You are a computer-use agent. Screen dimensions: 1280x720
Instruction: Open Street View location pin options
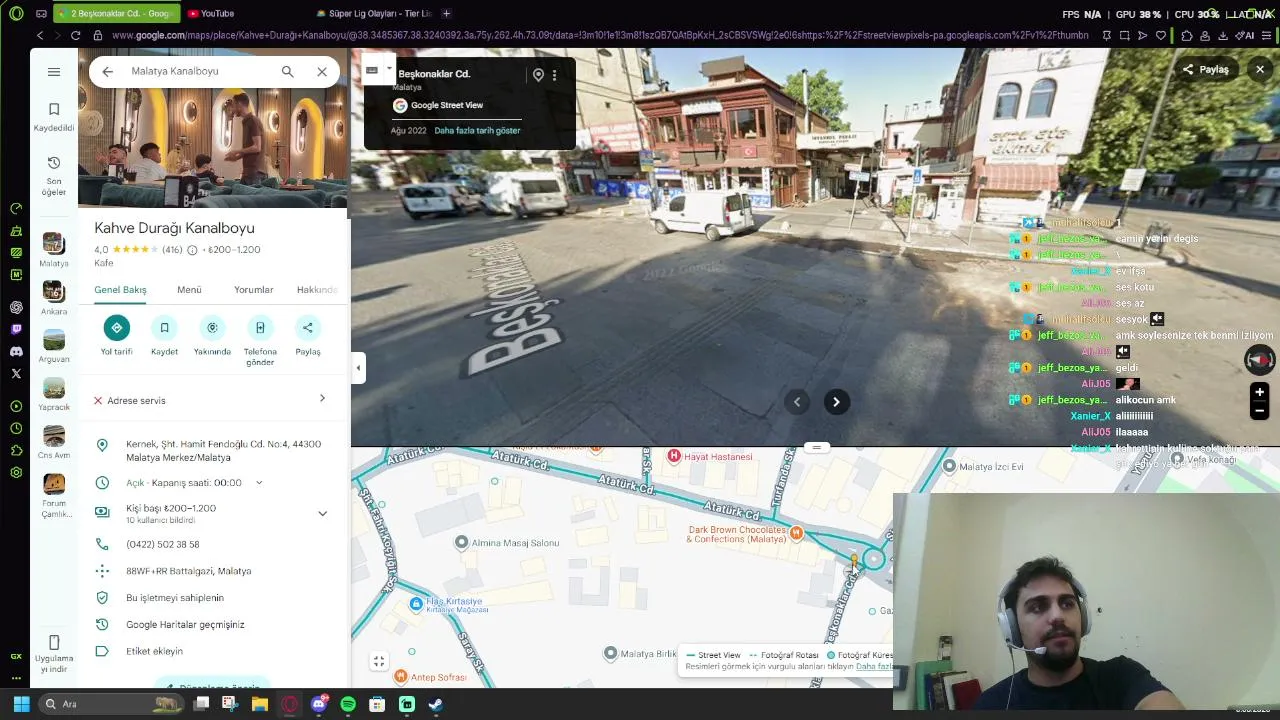pos(538,75)
